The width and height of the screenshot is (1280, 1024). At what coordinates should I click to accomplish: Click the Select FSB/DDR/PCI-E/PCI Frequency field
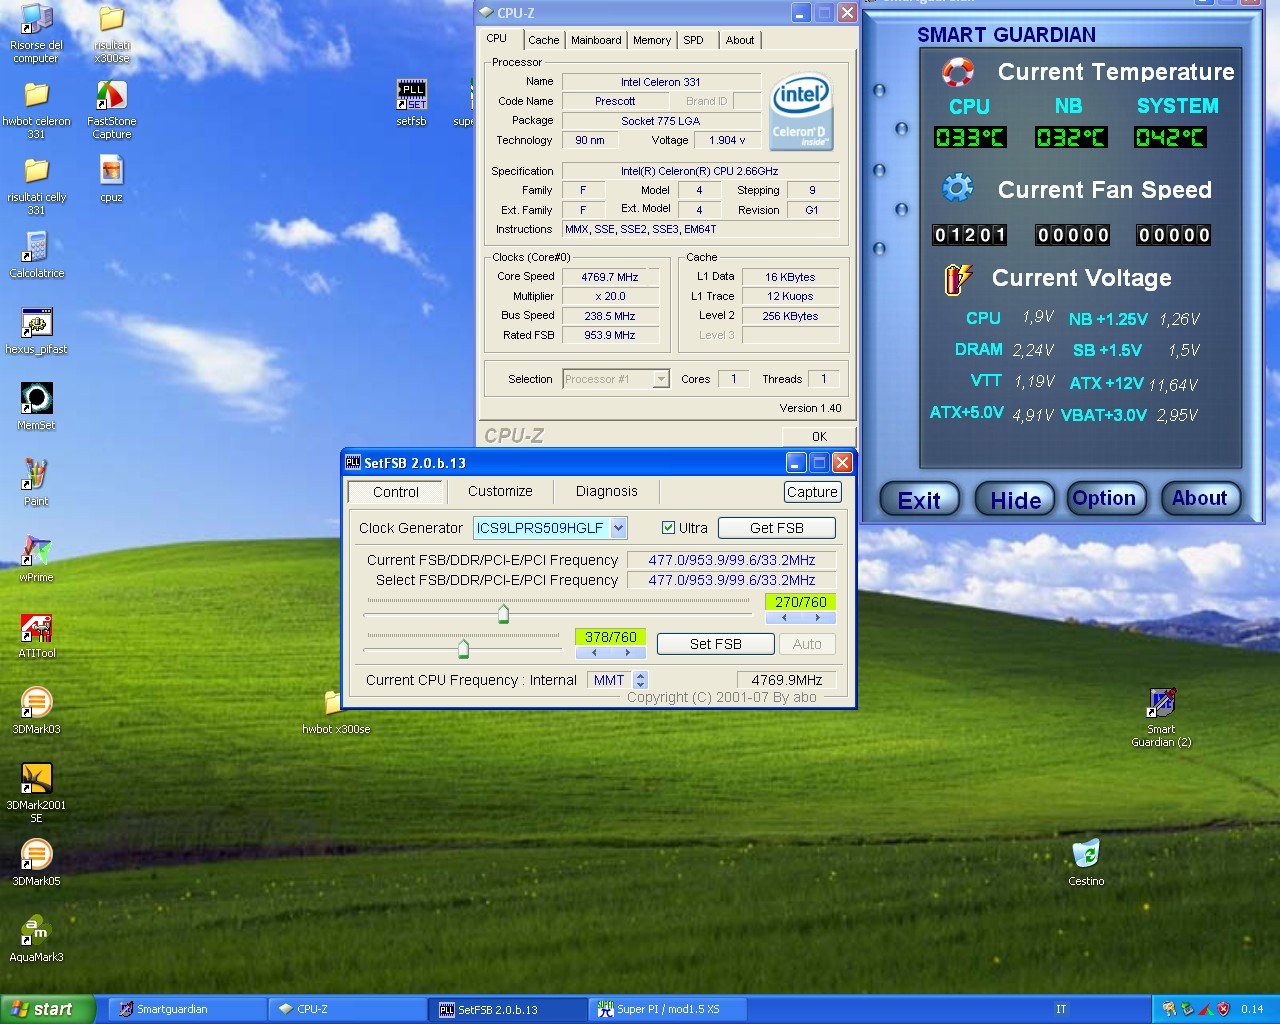click(x=732, y=580)
